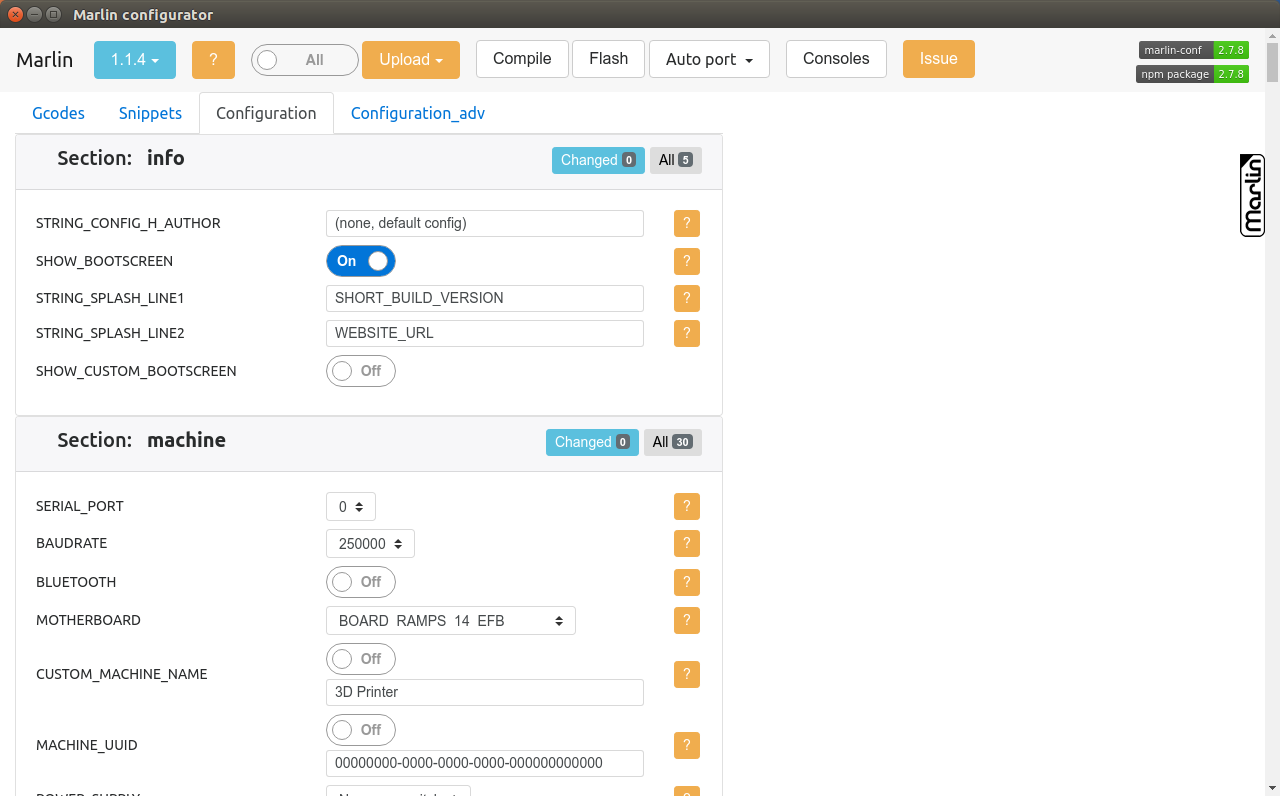The image size is (1280, 796).
Task: Click help icon next to MACHINE_UUID
Action: point(686,745)
